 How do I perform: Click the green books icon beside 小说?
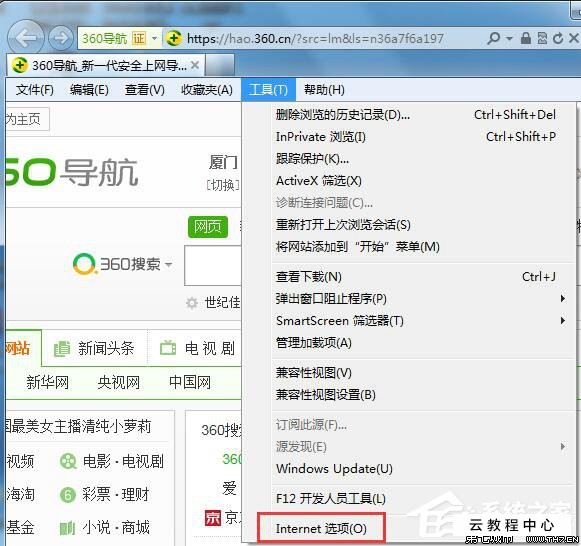(x=67, y=528)
